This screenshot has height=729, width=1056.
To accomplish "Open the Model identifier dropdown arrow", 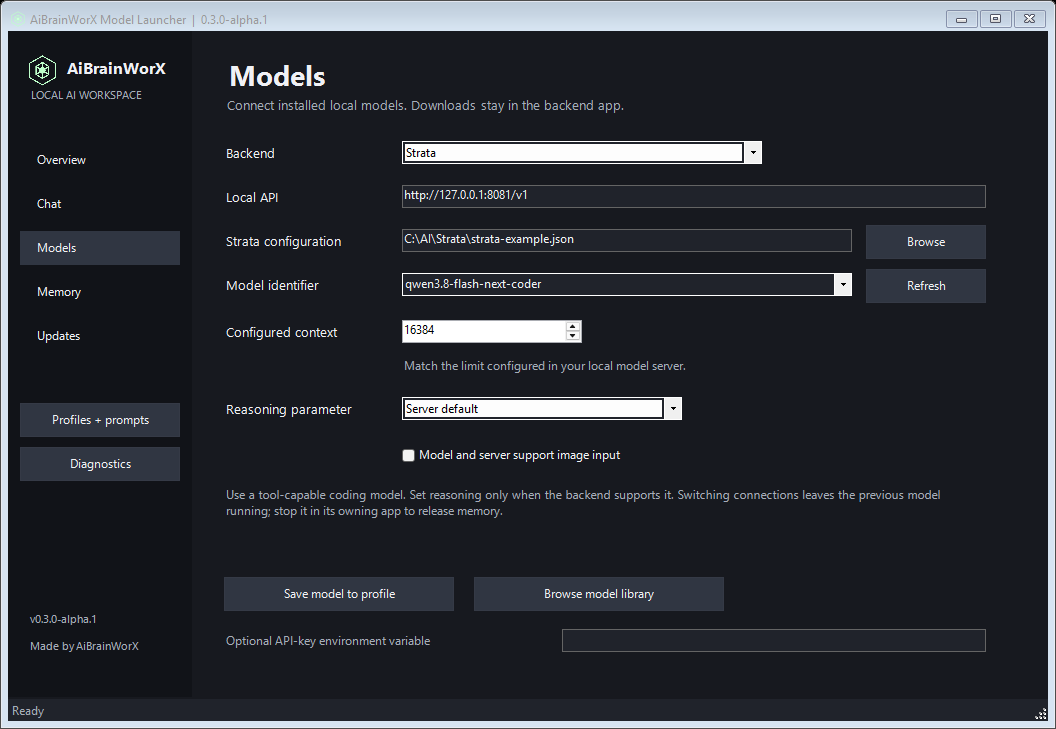I will coord(843,284).
